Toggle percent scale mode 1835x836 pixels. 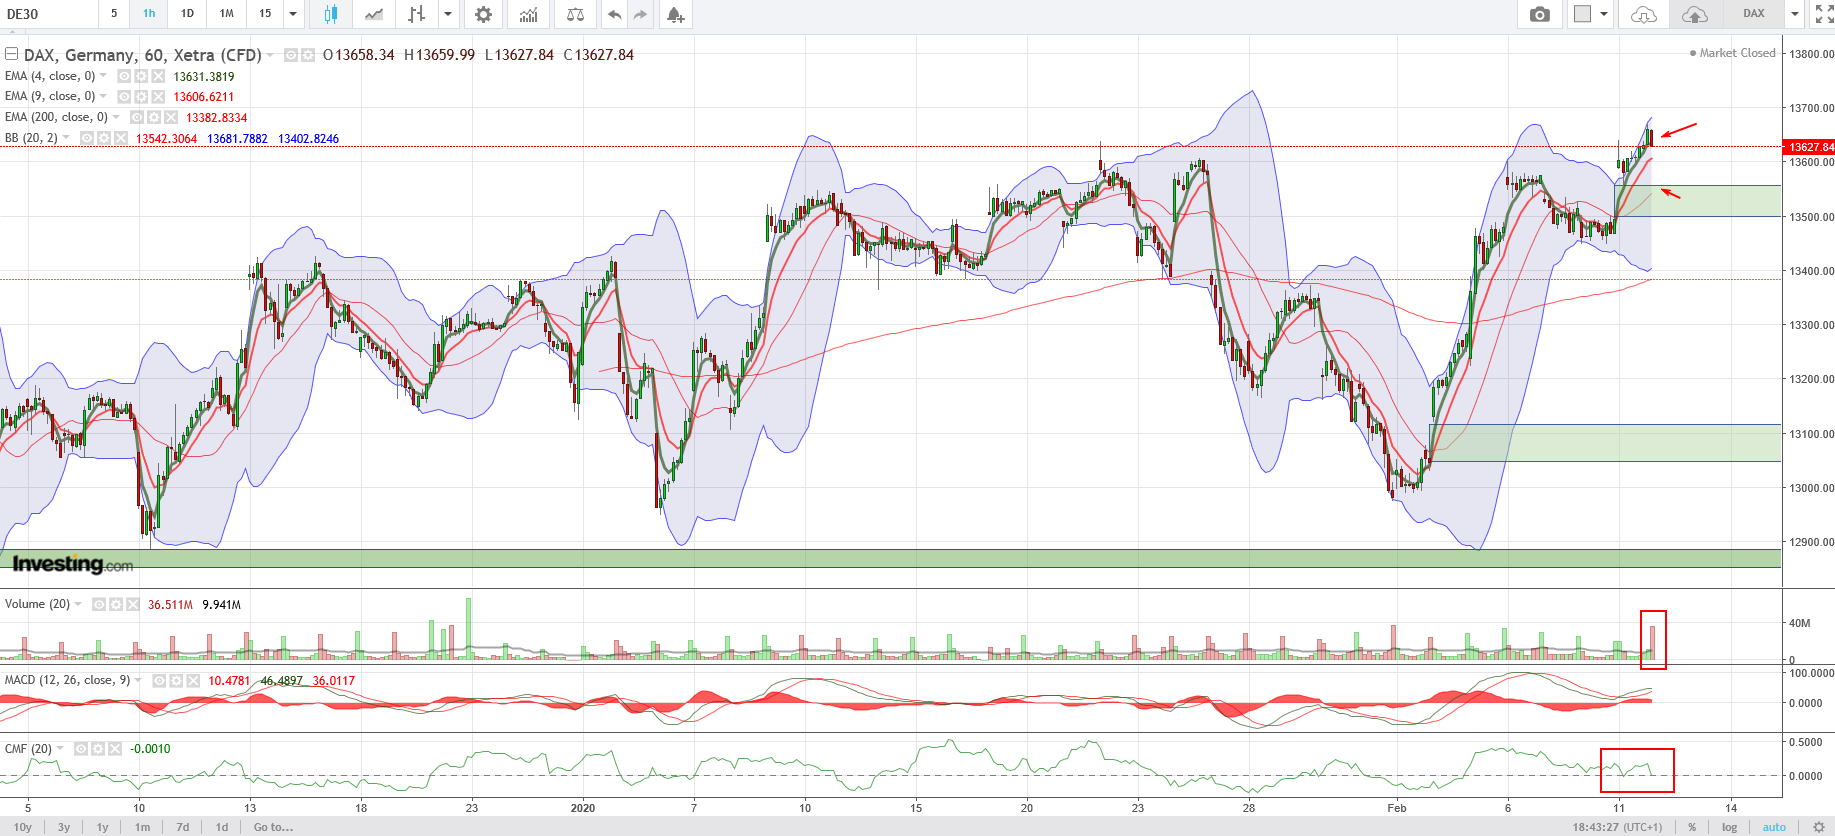coord(1692,827)
